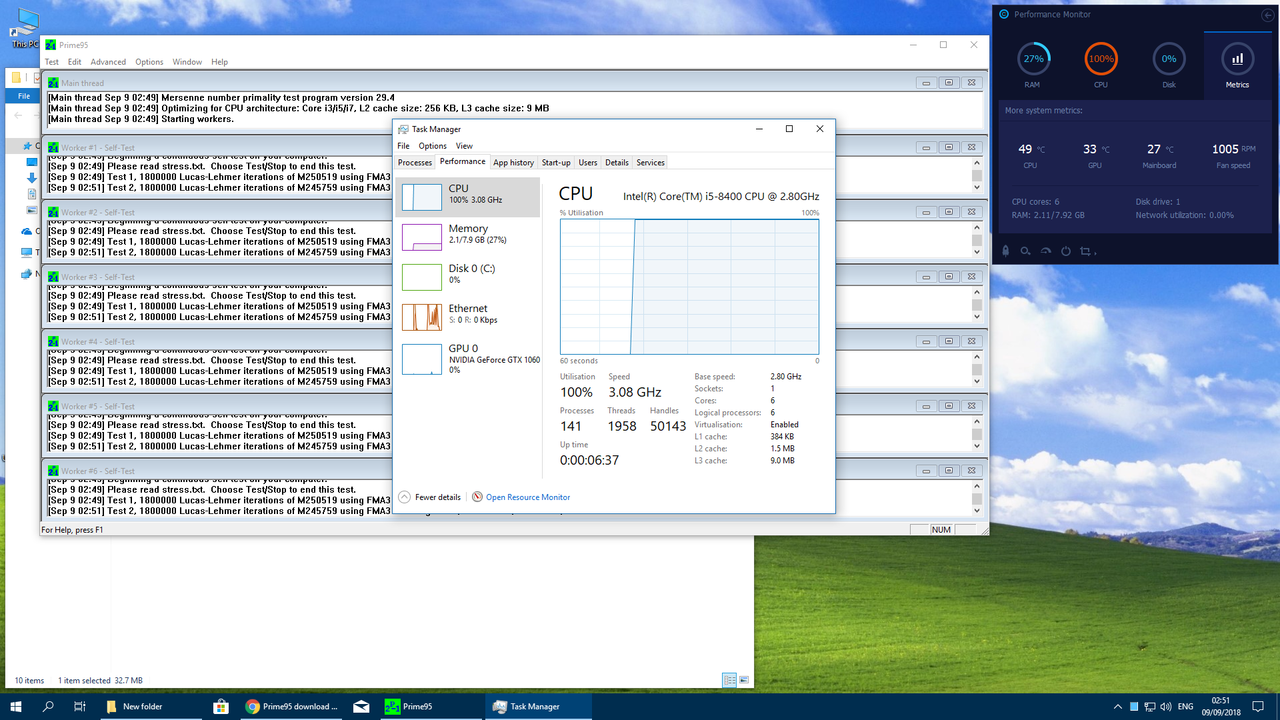Open the File tab in File Explorer
1280x720 pixels.
click(22, 97)
